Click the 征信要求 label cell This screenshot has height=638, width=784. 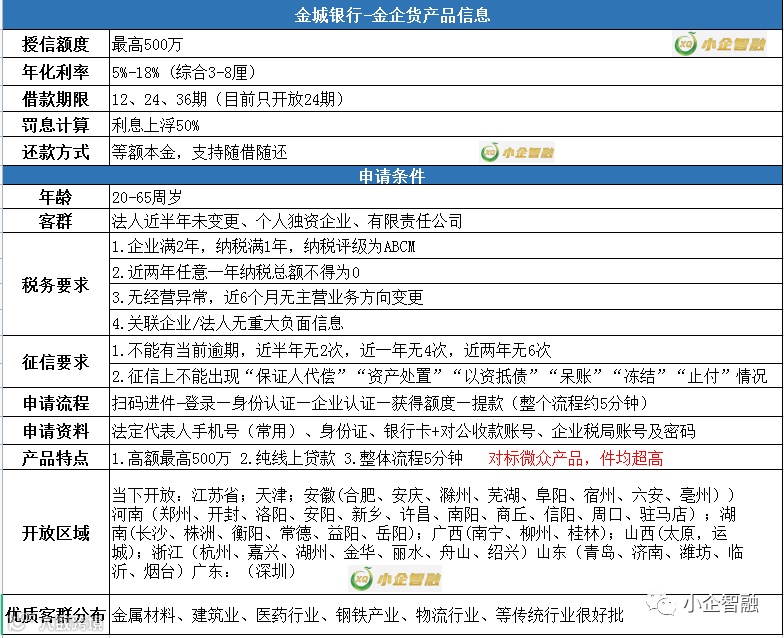click(56, 362)
